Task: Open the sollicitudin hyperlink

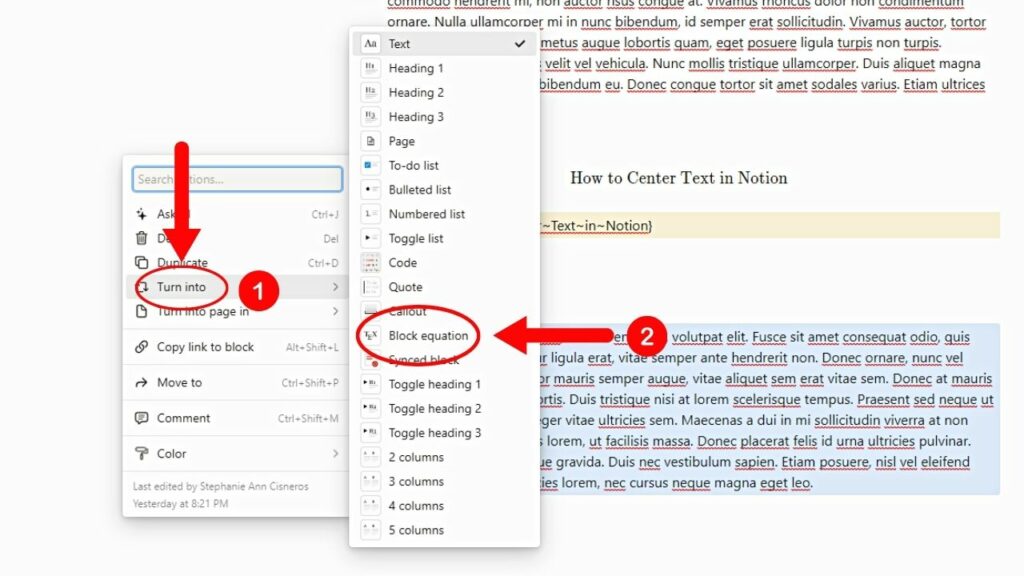Action: (810, 22)
